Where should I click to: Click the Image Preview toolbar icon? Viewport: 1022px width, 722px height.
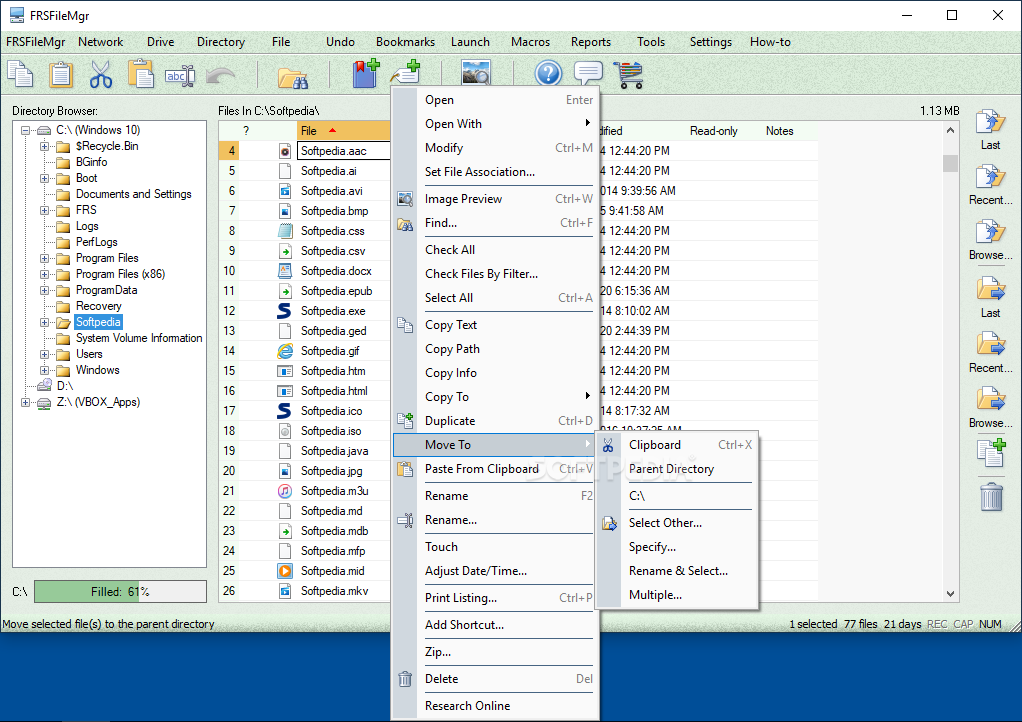point(476,73)
